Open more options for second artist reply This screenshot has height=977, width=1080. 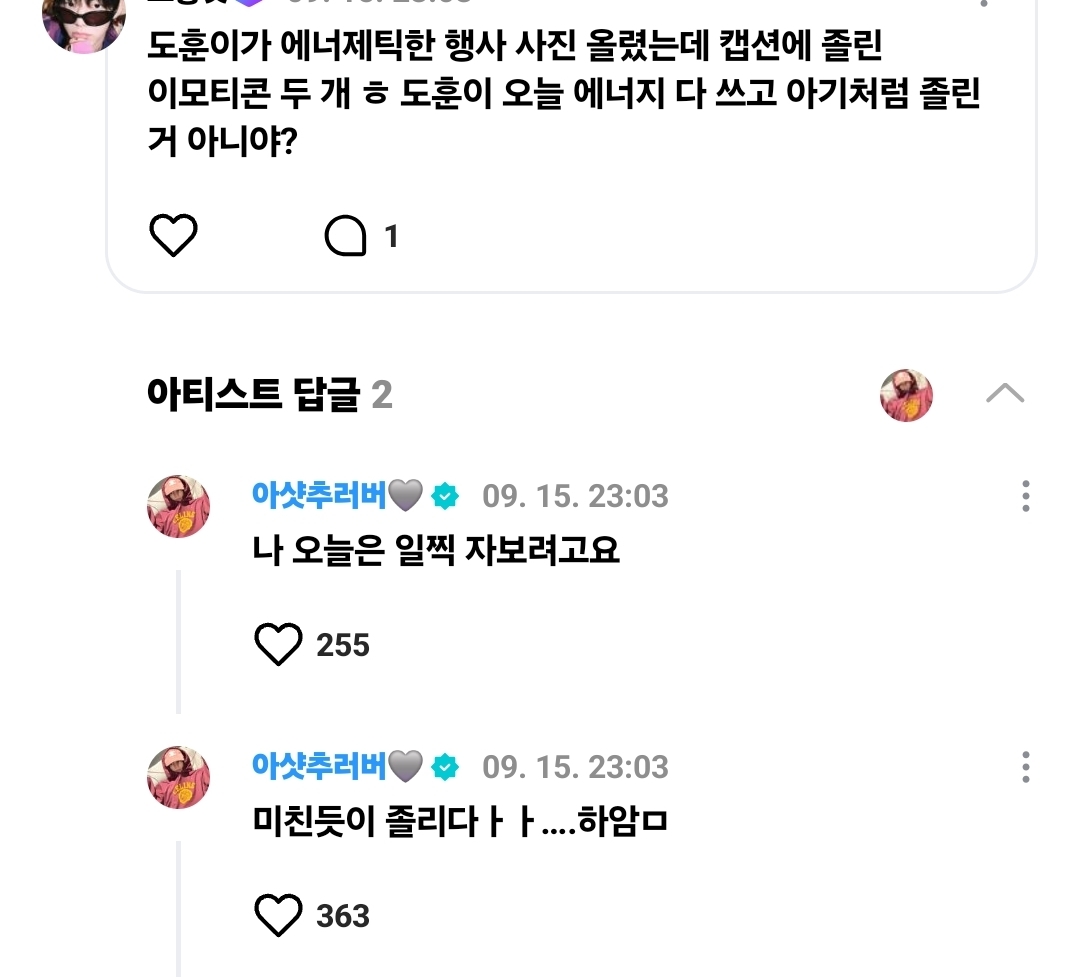pyautogui.click(x=1025, y=767)
